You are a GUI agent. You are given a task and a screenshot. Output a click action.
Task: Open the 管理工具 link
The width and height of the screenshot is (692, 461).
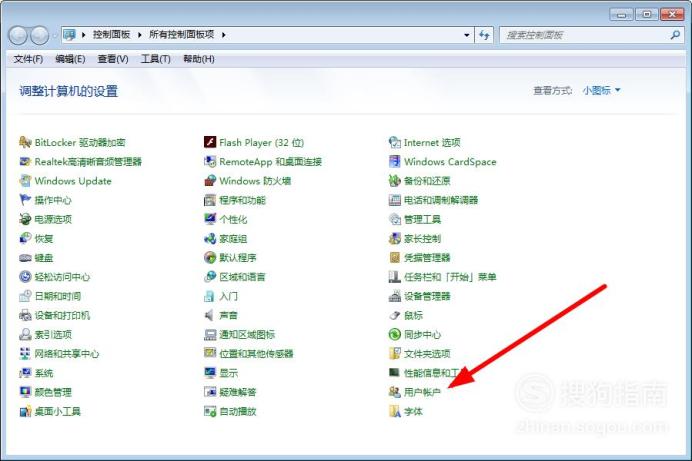(422, 219)
